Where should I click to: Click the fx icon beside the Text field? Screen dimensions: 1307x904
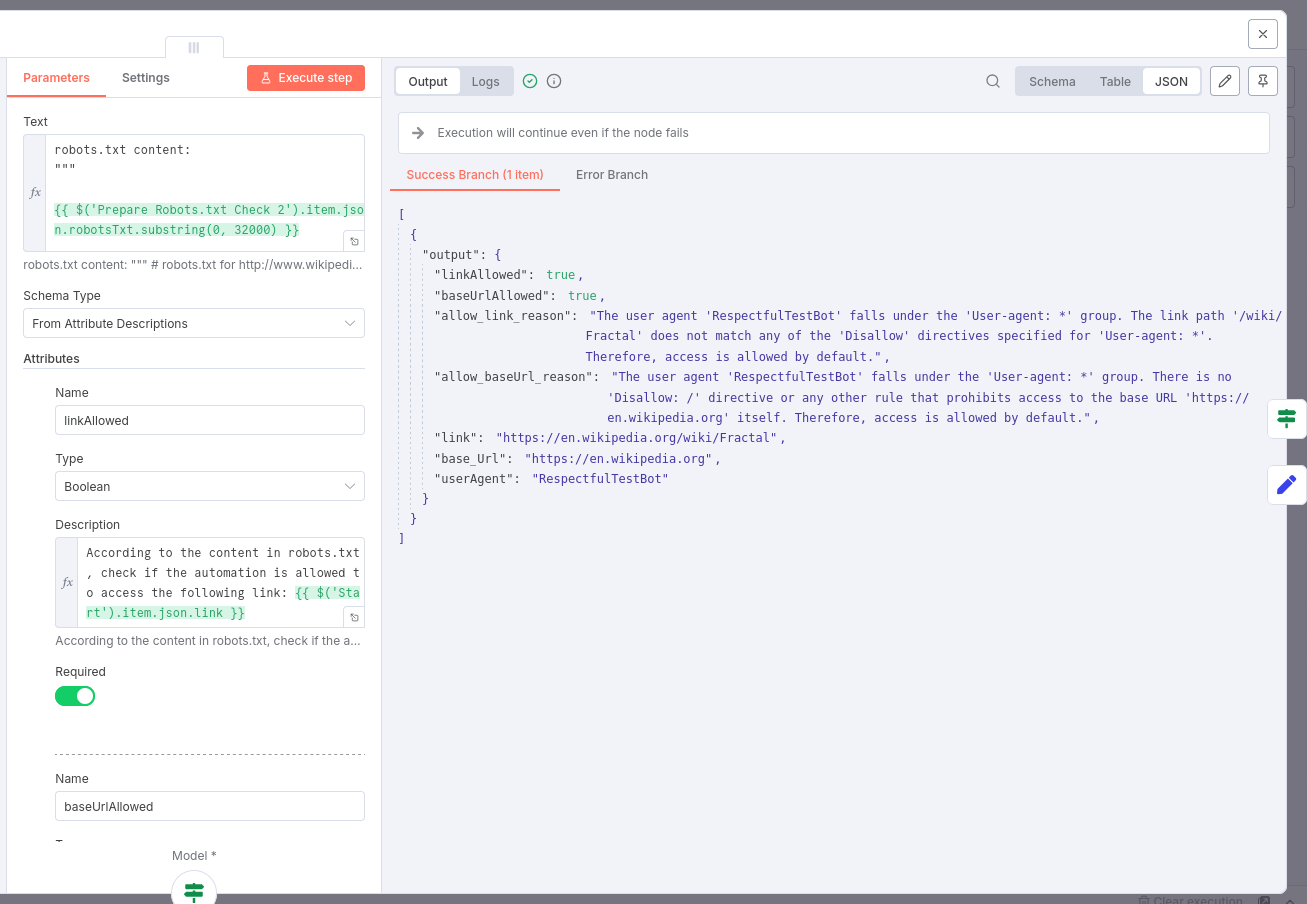tap(36, 192)
